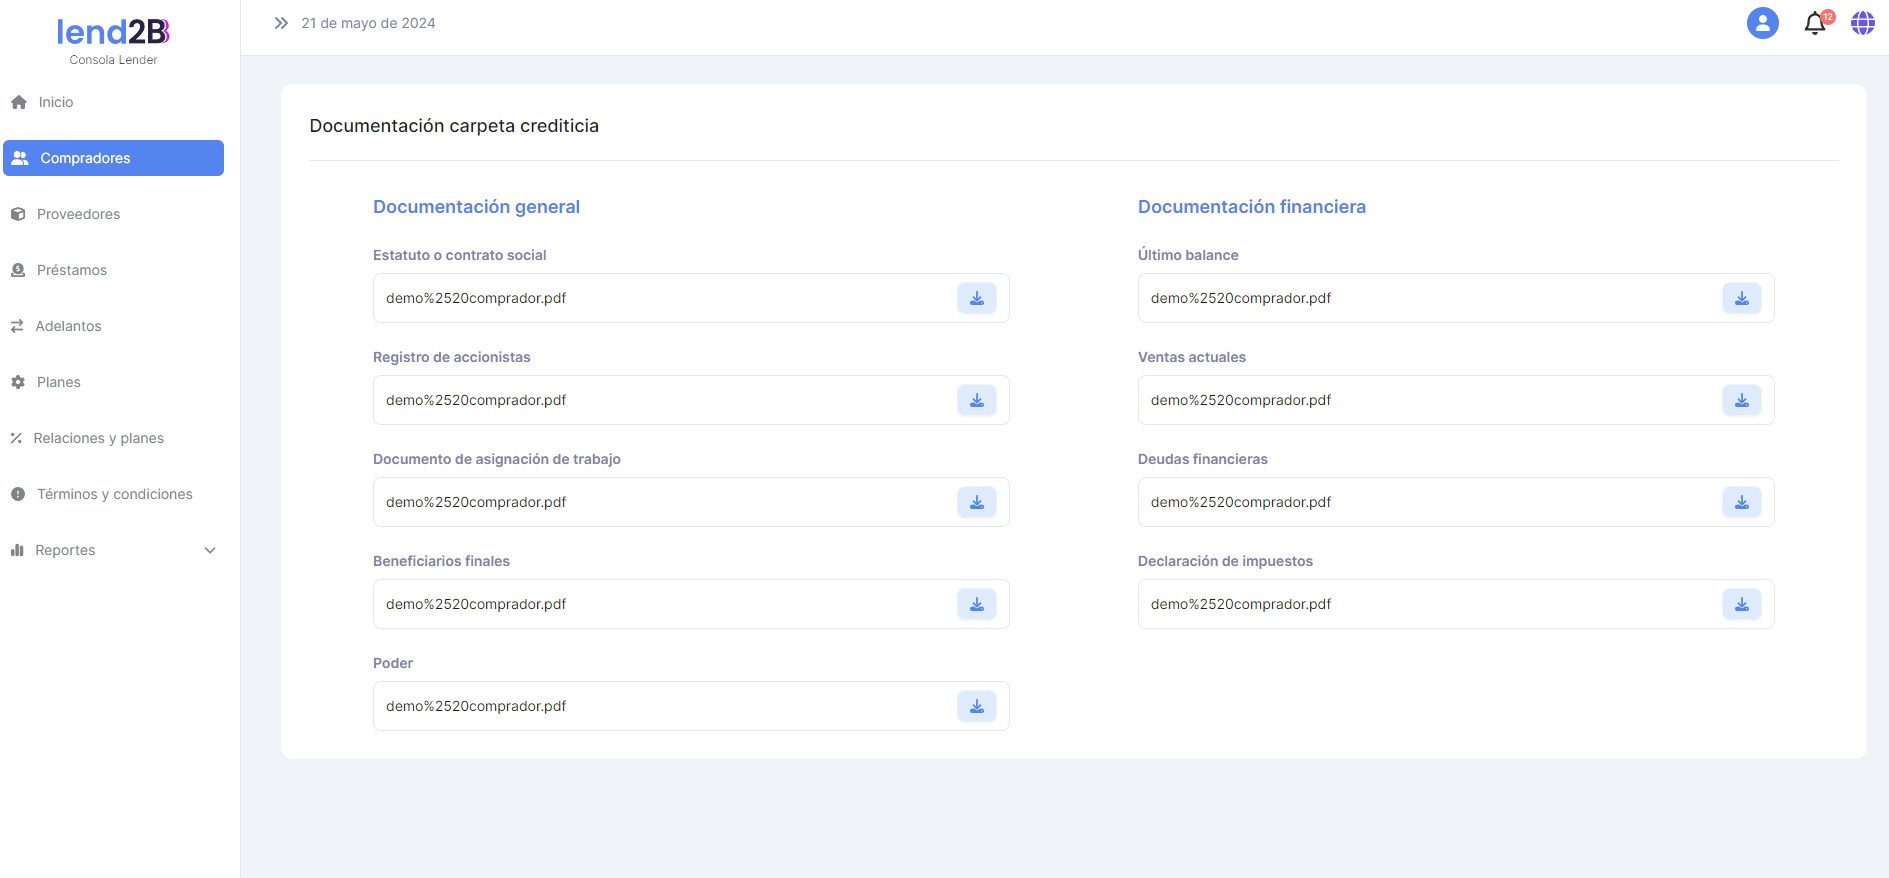The height and width of the screenshot is (878, 1889).
Task: Open the notifications bell
Action: [1815, 23]
